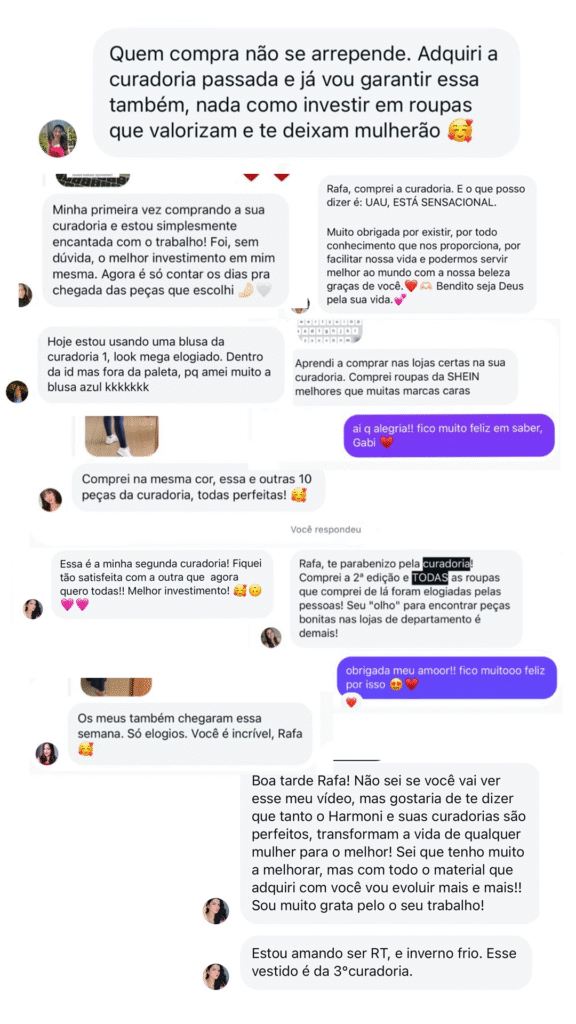Select purple reply 'ai q alegria!! fico muito feliz'
Image resolution: width=576 pixels, height=1024 pixels.
pos(449,435)
